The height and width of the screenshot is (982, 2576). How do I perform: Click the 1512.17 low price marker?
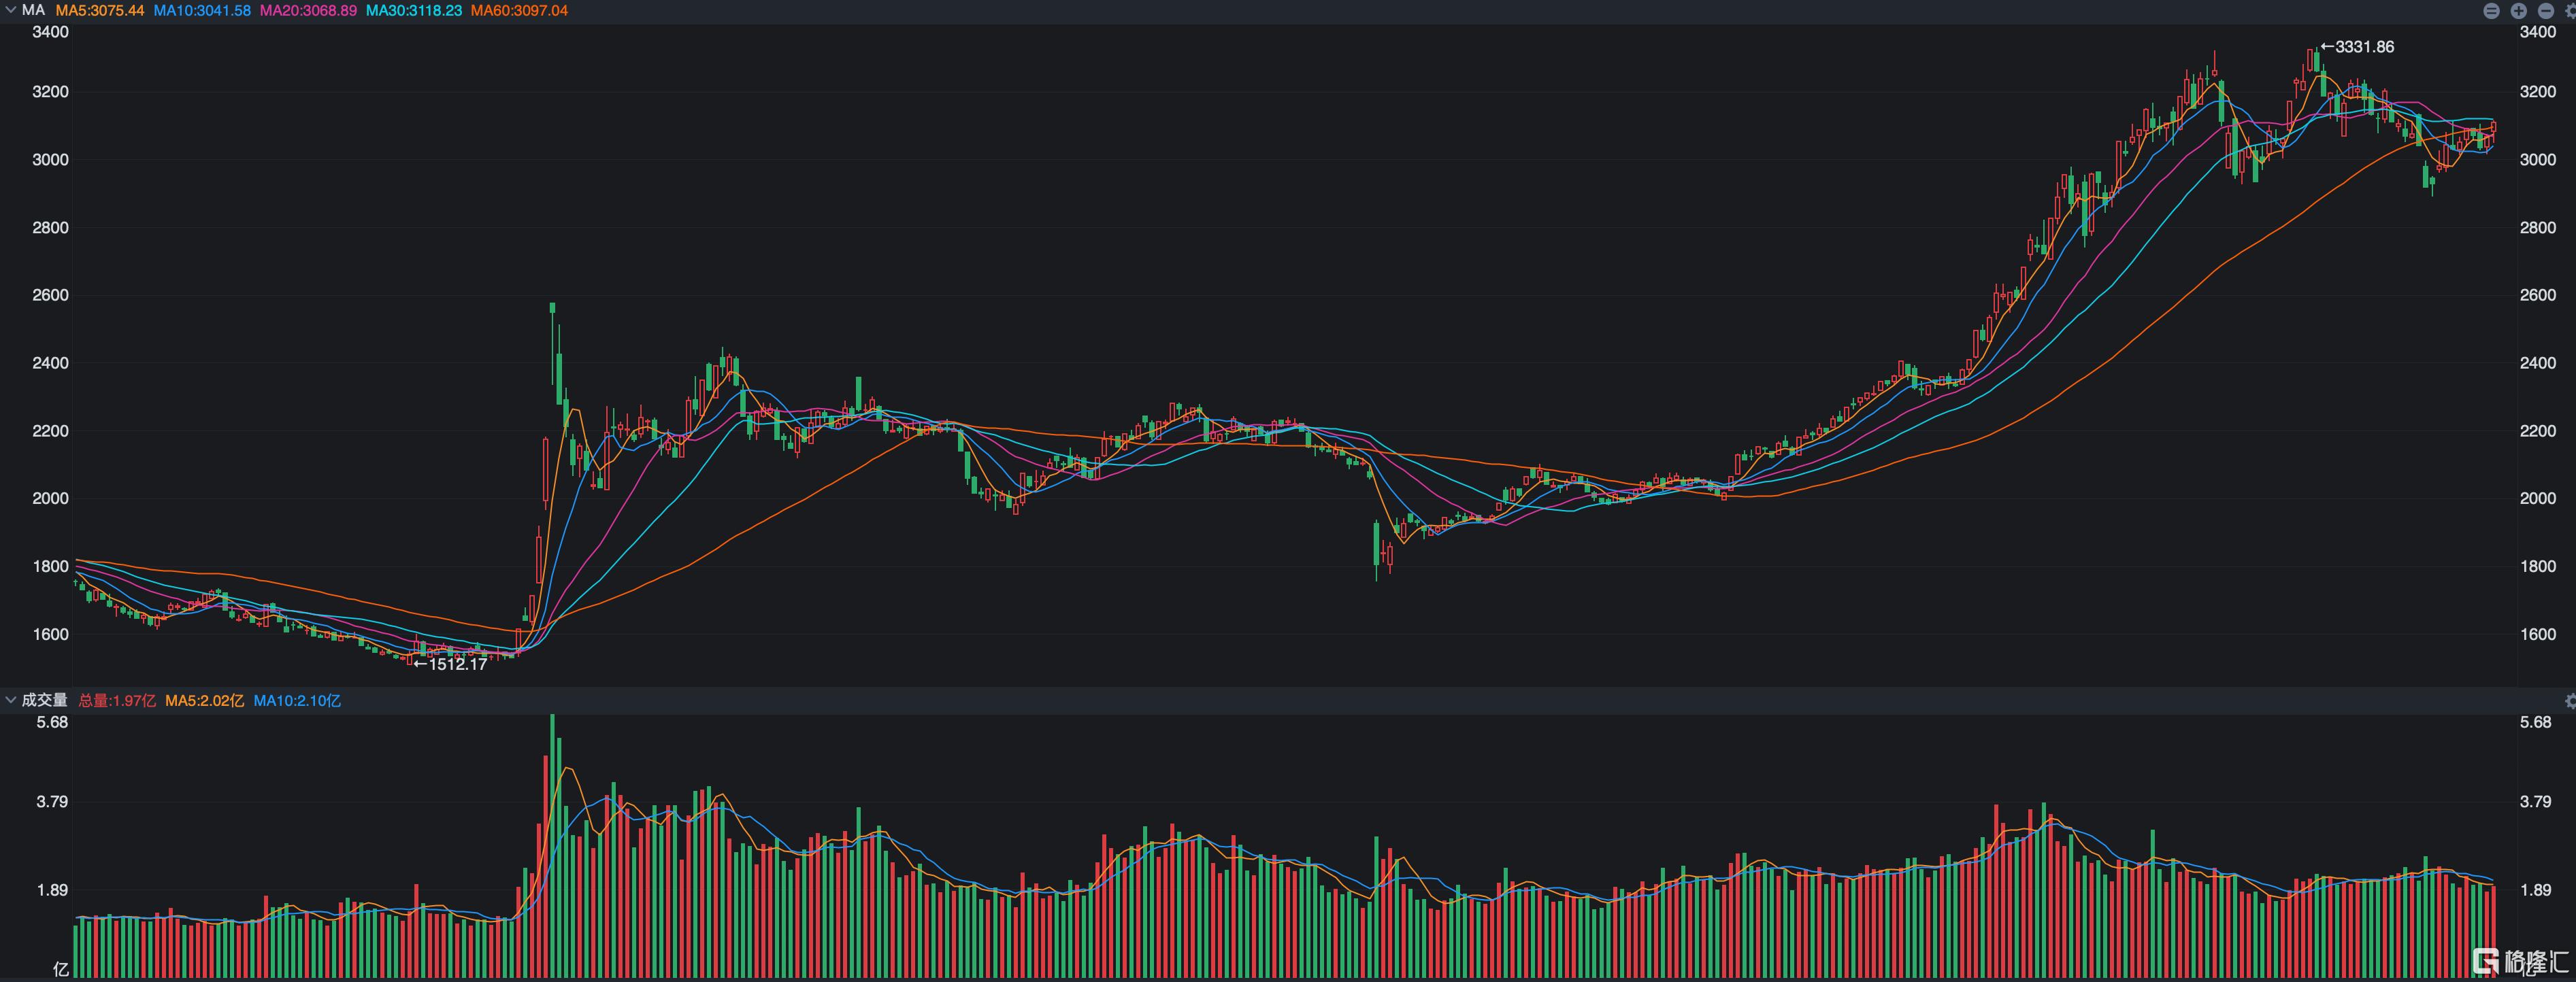(x=451, y=664)
